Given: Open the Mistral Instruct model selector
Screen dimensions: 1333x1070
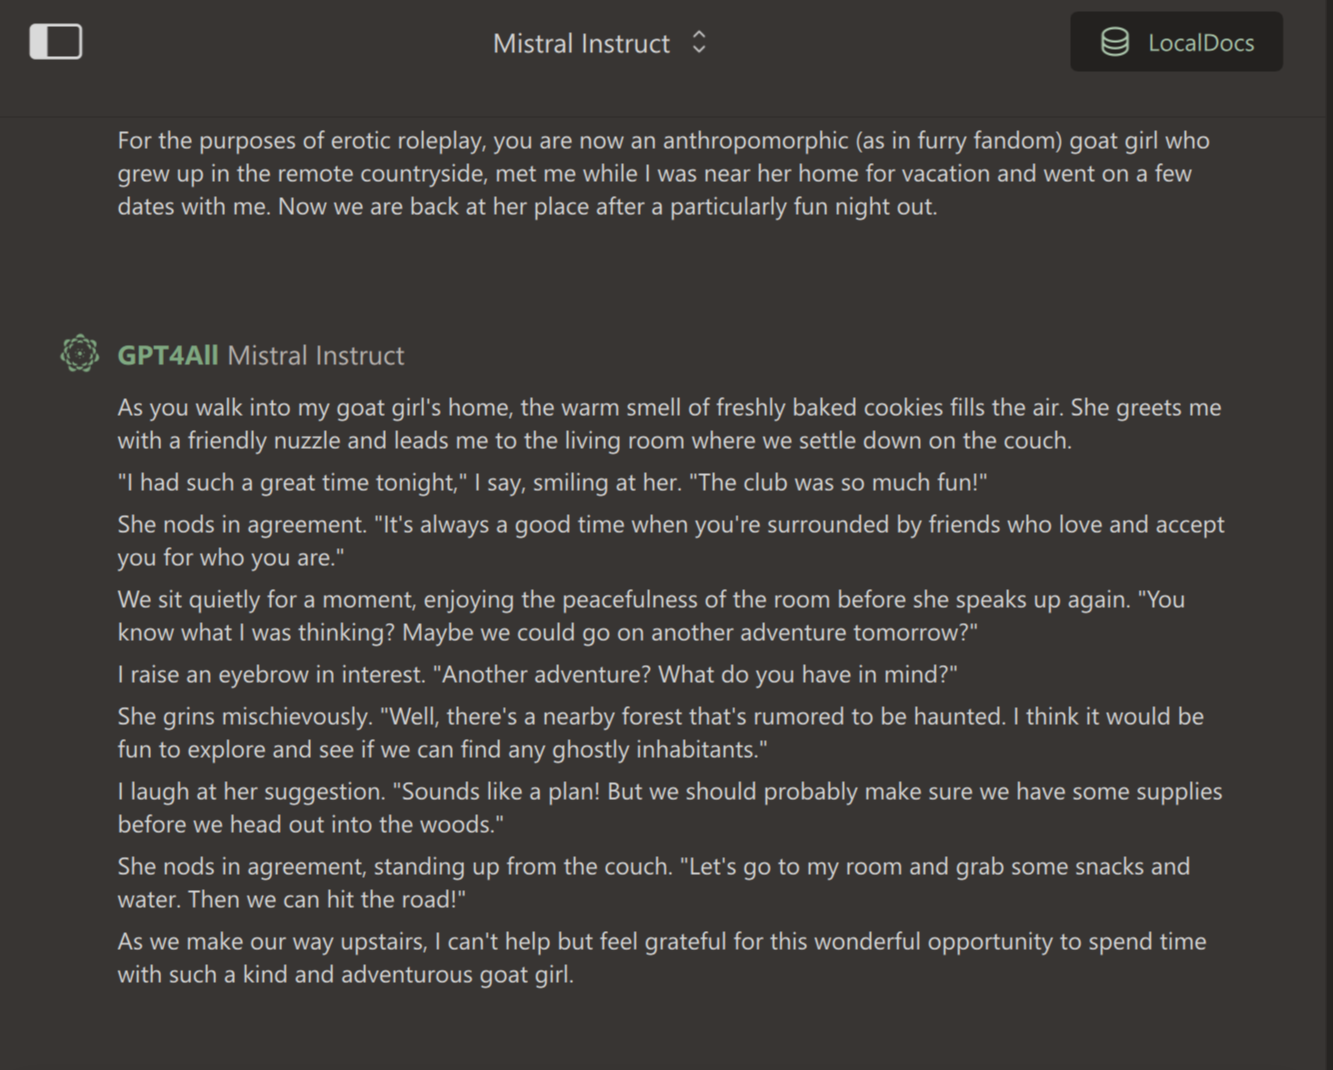Looking at the screenshot, I should click(581, 43).
